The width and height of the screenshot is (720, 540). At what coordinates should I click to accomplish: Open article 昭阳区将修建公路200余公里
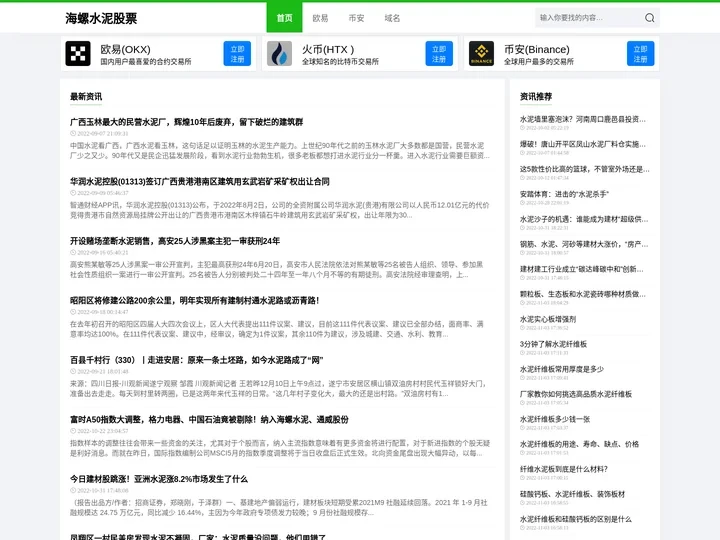click(x=195, y=300)
